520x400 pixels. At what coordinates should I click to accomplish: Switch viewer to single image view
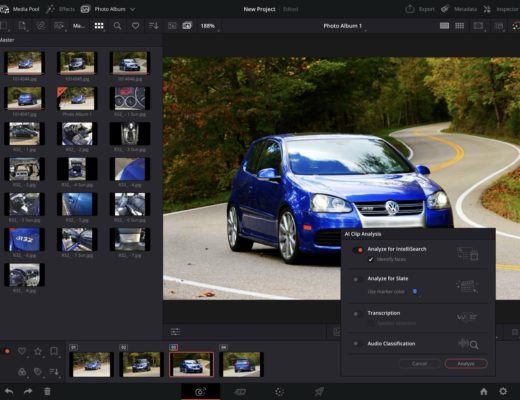(x=444, y=26)
